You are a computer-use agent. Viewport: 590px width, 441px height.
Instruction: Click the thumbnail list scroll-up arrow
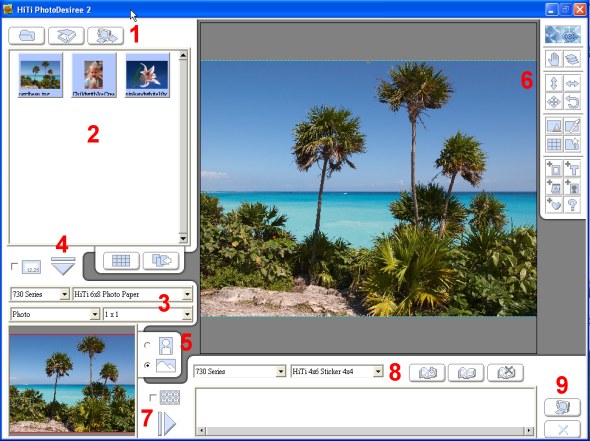[x=183, y=56]
